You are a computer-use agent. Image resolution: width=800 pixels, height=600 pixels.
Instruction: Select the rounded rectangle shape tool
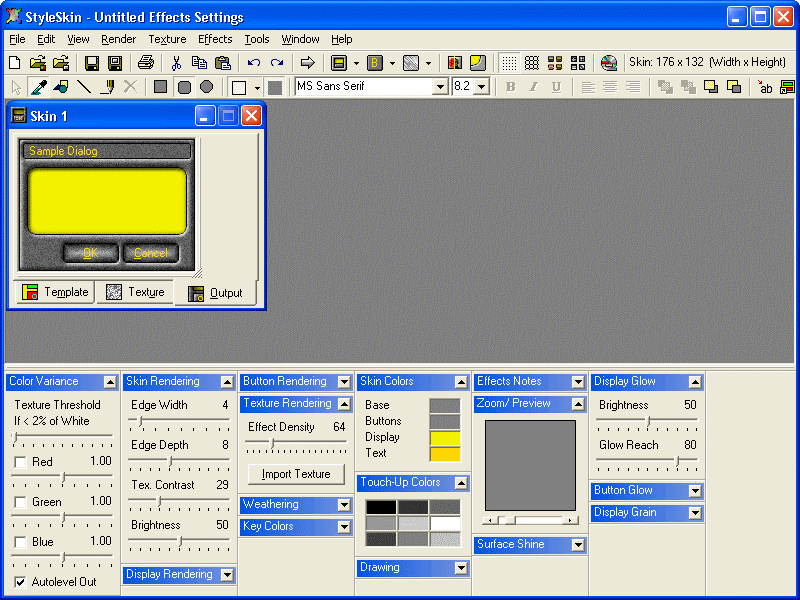click(184, 87)
